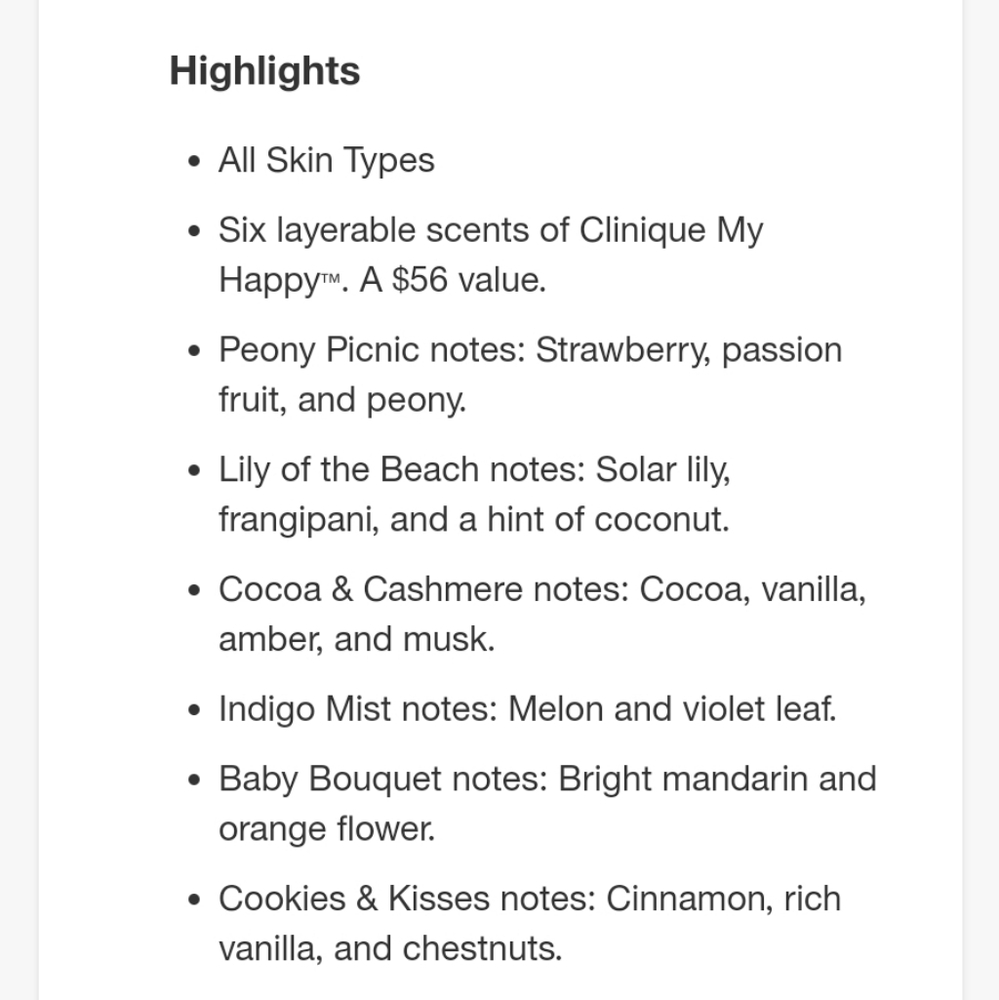Viewport: 999px width, 1000px height.
Task: Click the amber, and musk text
Action: pyautogui.click(x=357, y=639)
